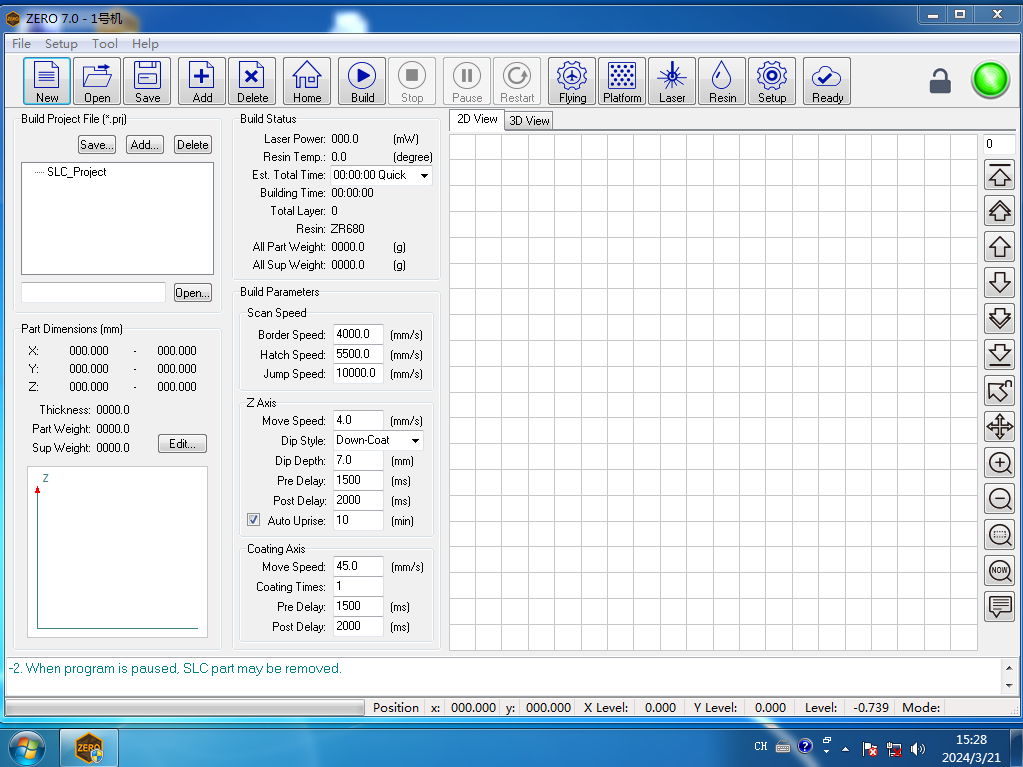Click the layer number field showing 0
Viewport: 1023px width, 767px height.
click(x=999, y=144)
